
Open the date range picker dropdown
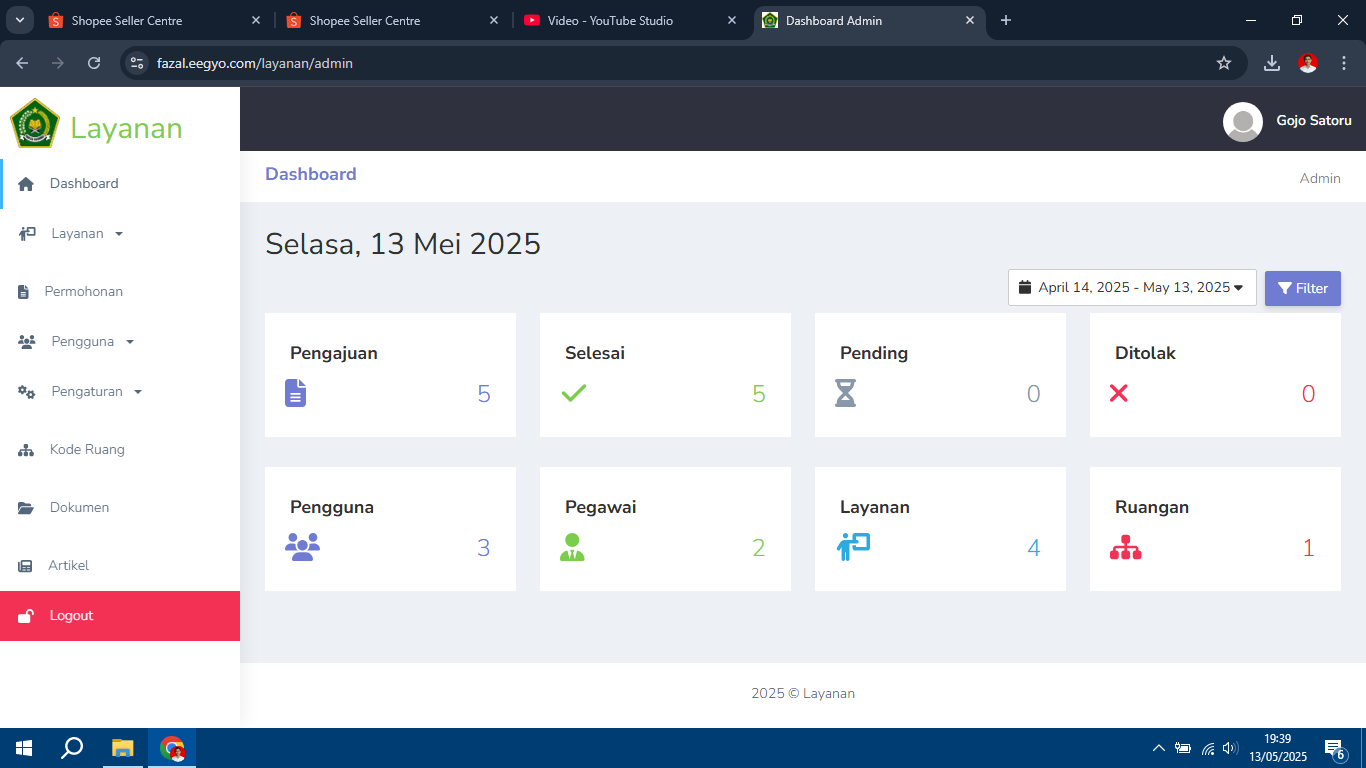(1132, 288)
